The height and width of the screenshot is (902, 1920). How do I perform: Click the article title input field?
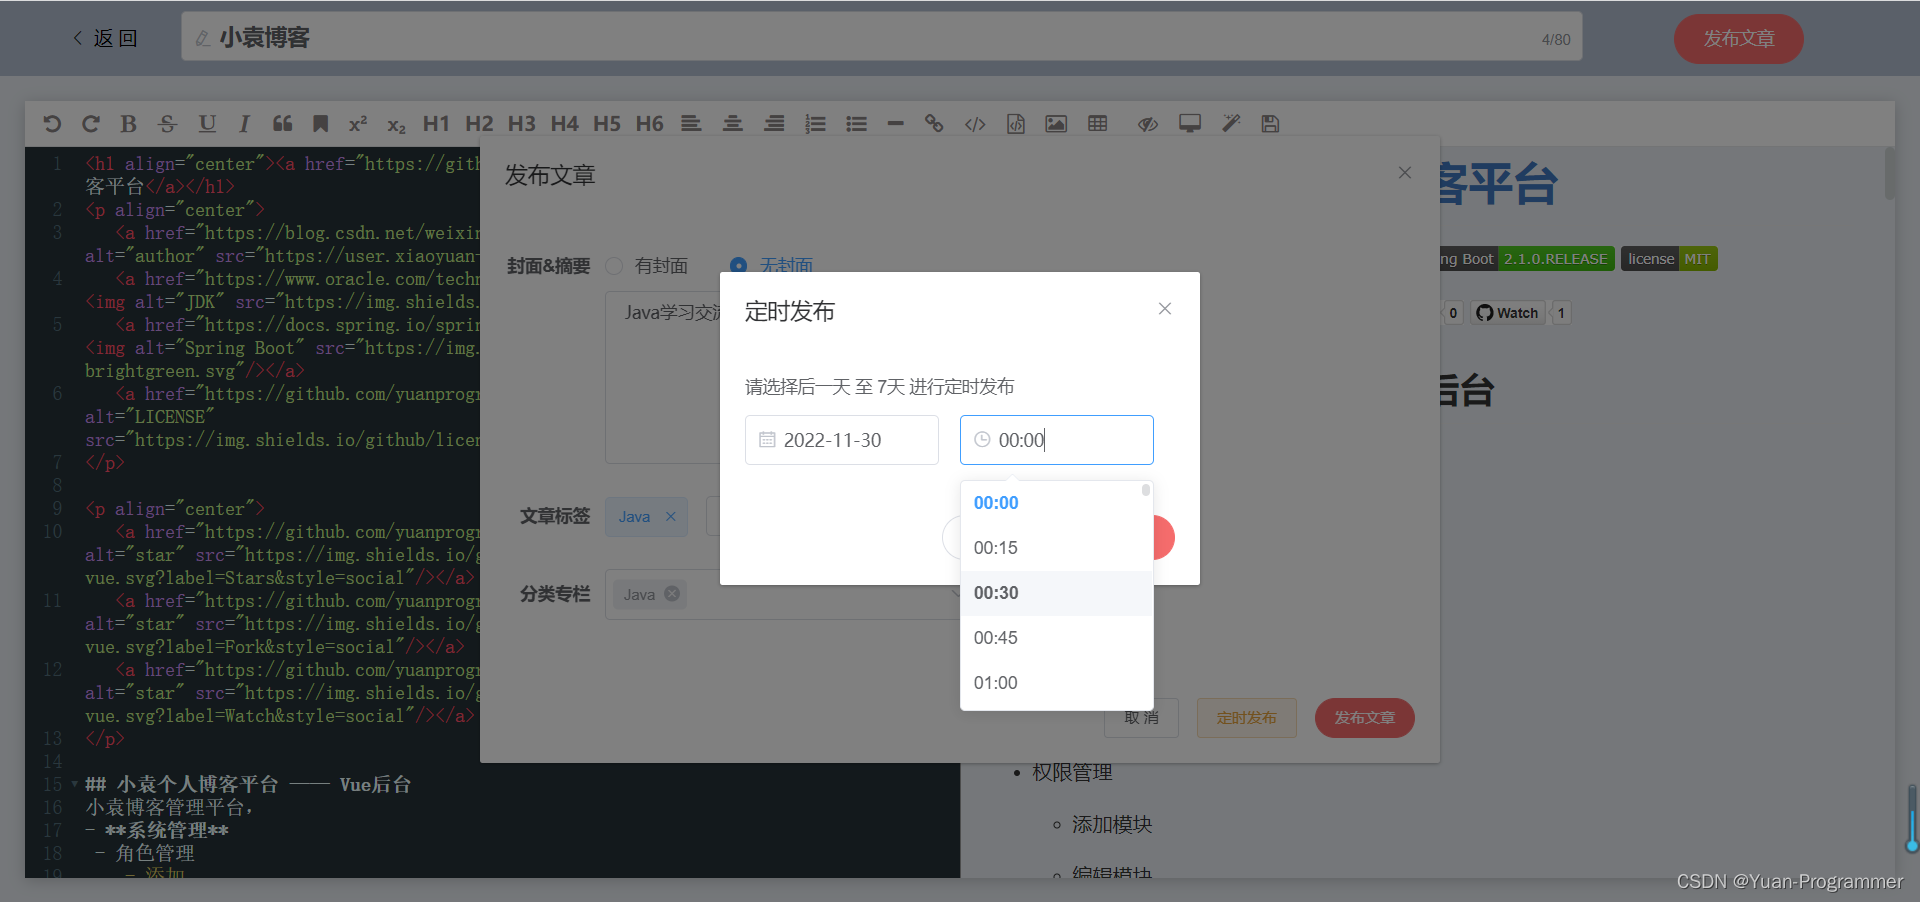click(881, 37)
